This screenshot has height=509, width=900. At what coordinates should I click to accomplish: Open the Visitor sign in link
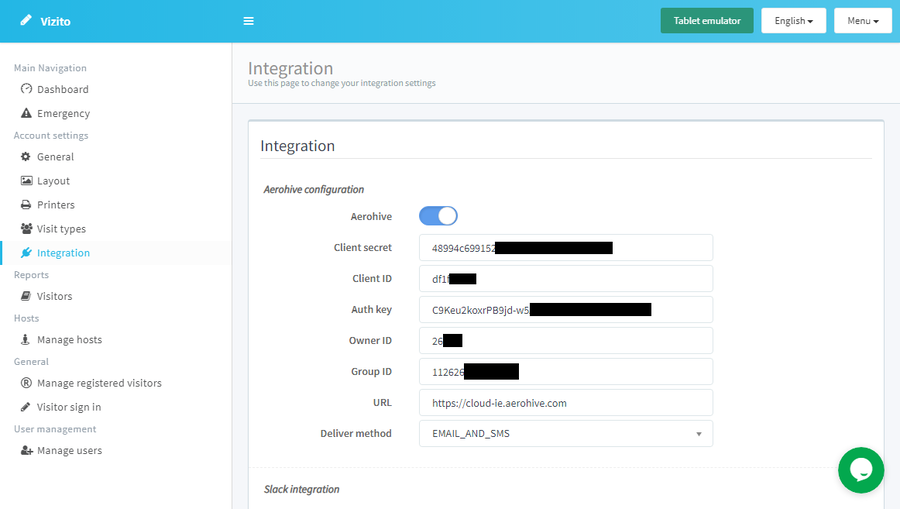coord(68,407)
